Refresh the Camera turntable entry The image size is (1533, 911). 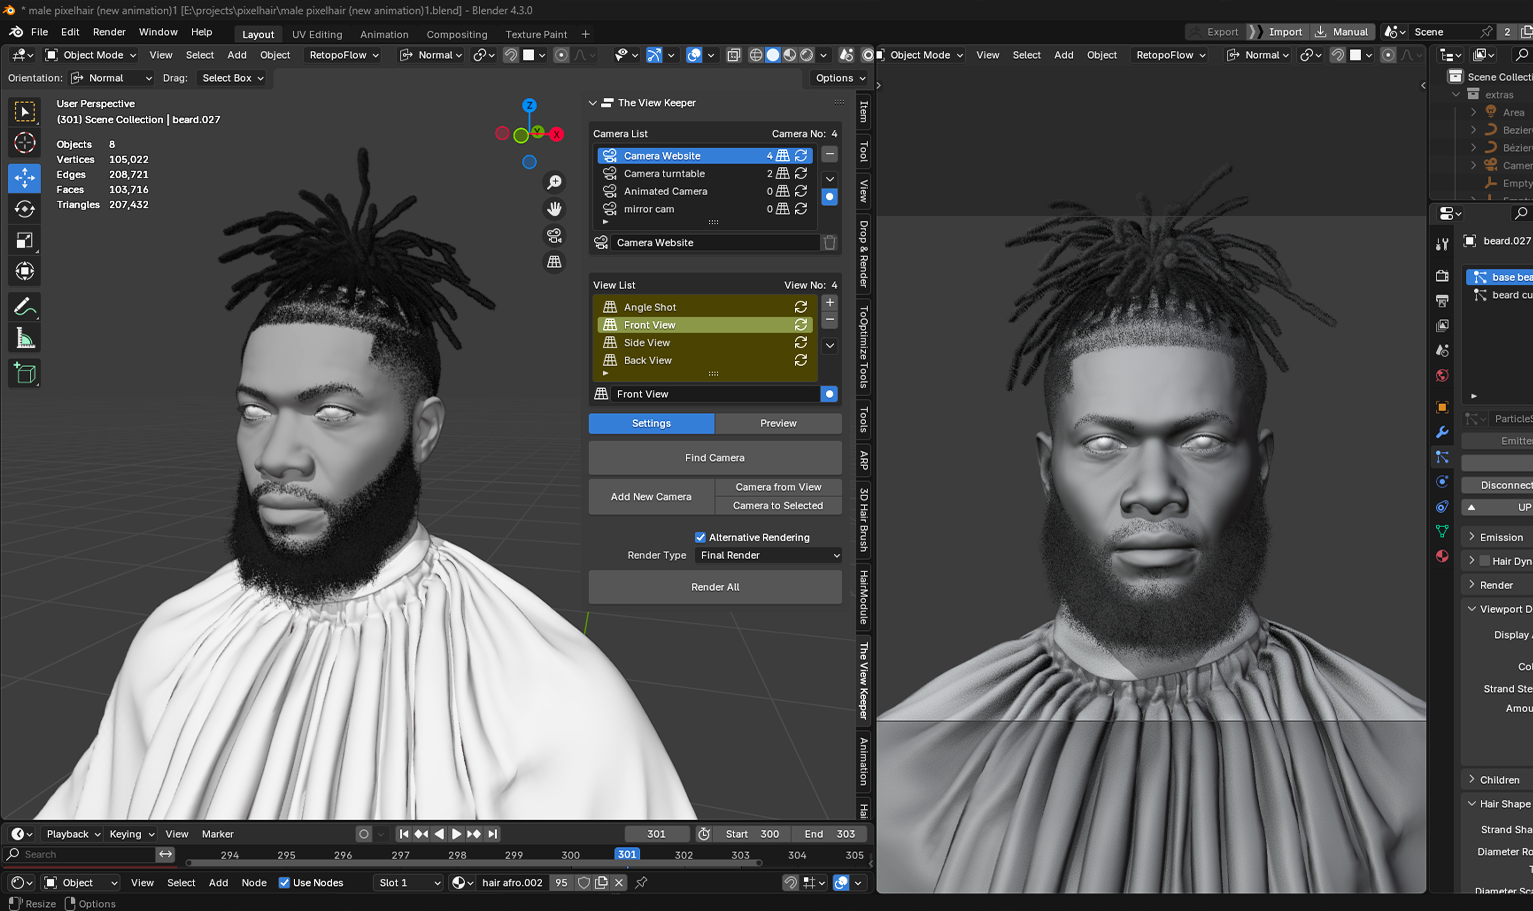tap(801, 173)
